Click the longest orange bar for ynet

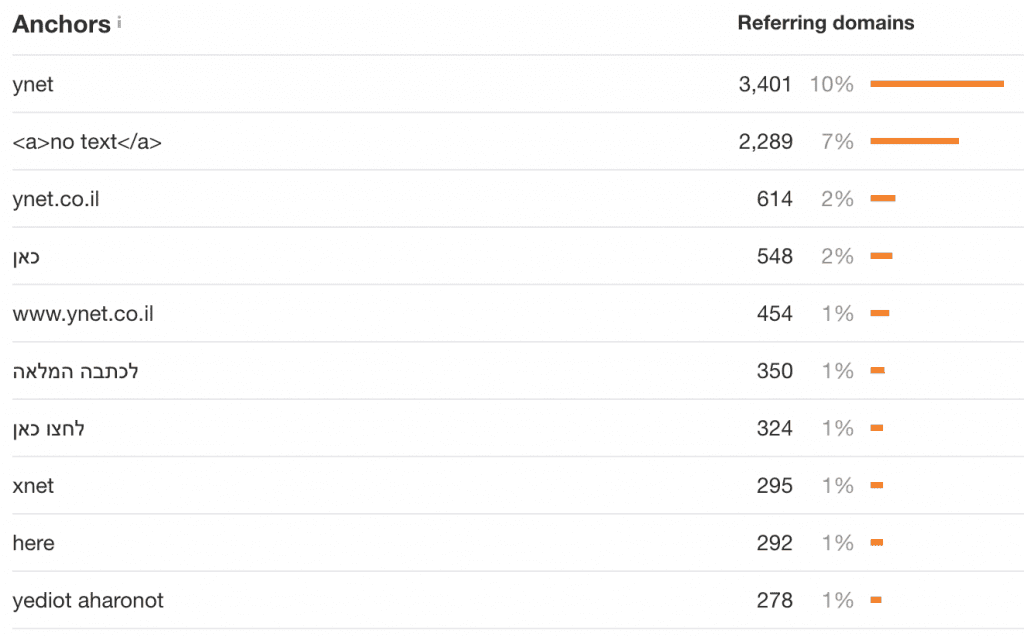pyautogui.click(x=936, y=84)
